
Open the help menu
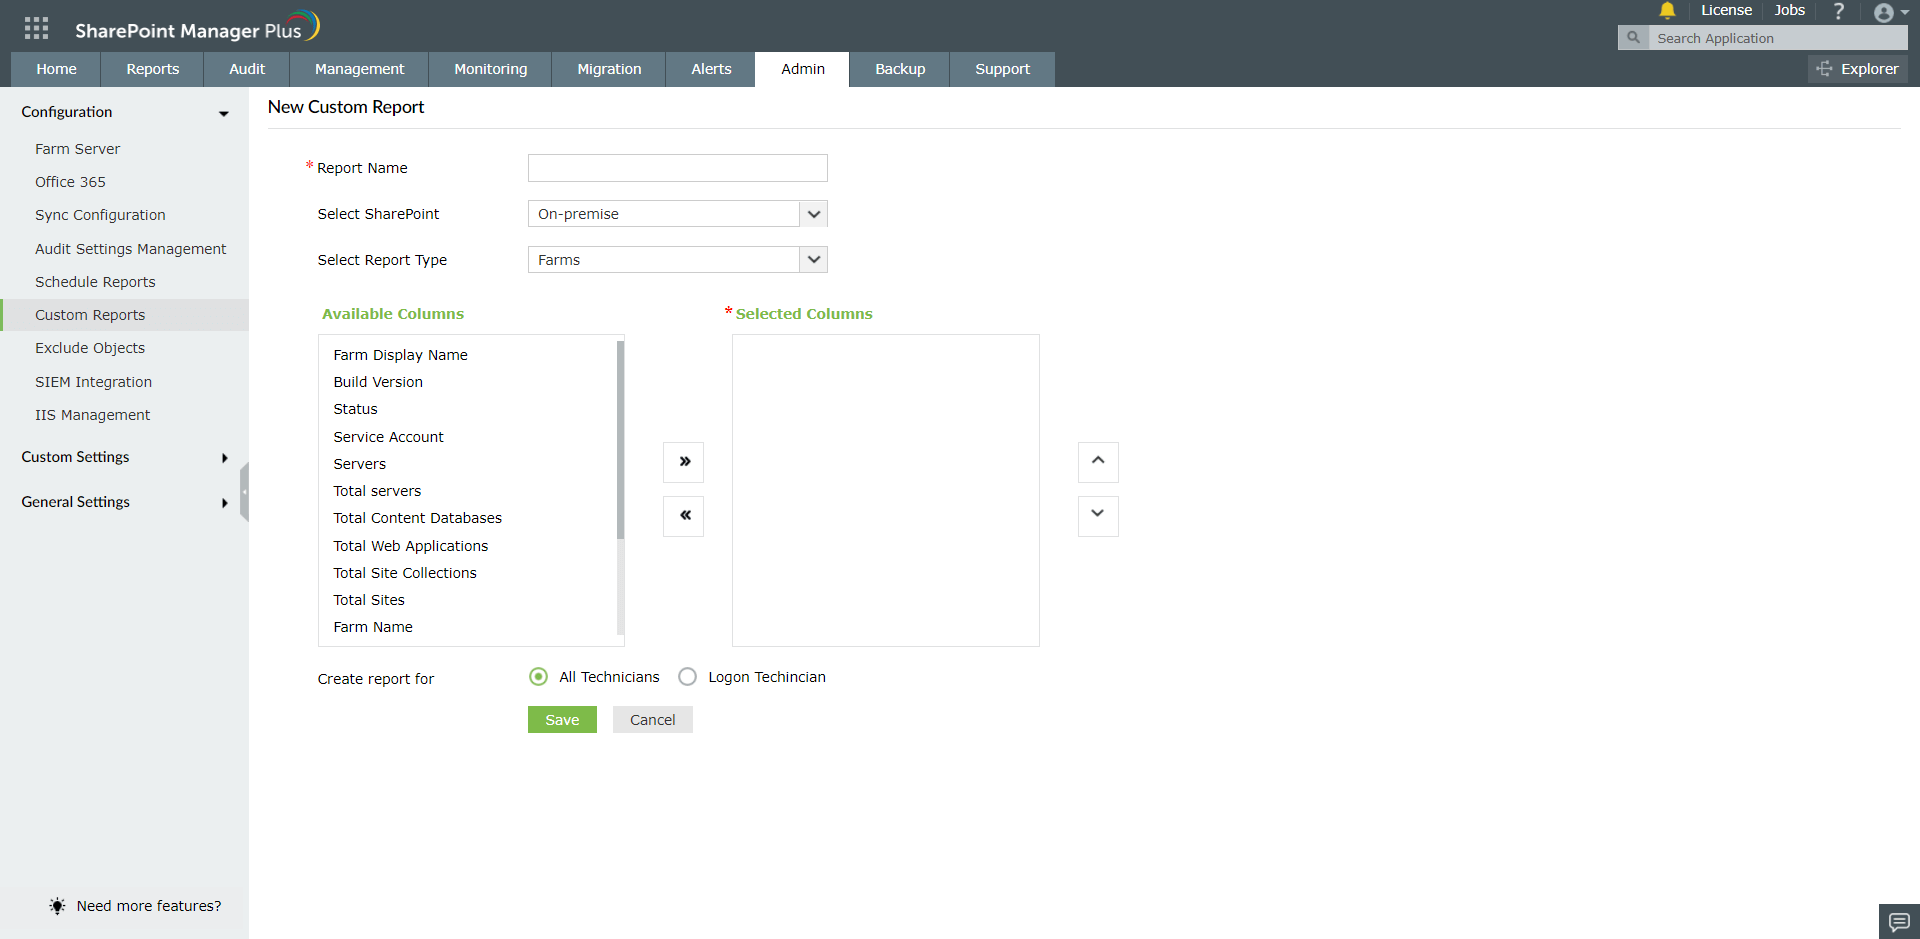(x=1839, y=11)
